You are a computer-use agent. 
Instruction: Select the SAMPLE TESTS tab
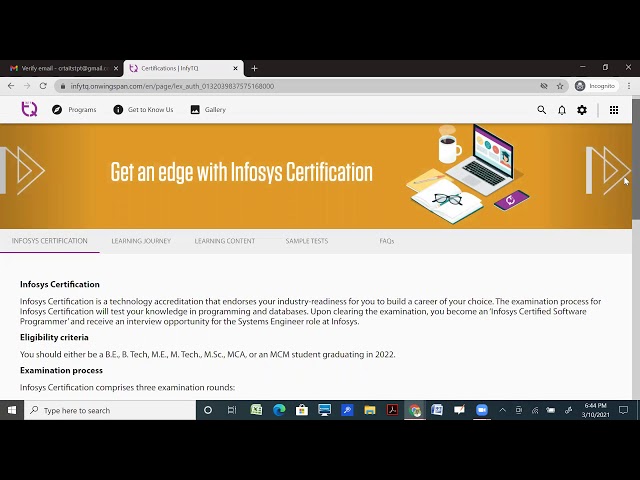pos(307,241)
